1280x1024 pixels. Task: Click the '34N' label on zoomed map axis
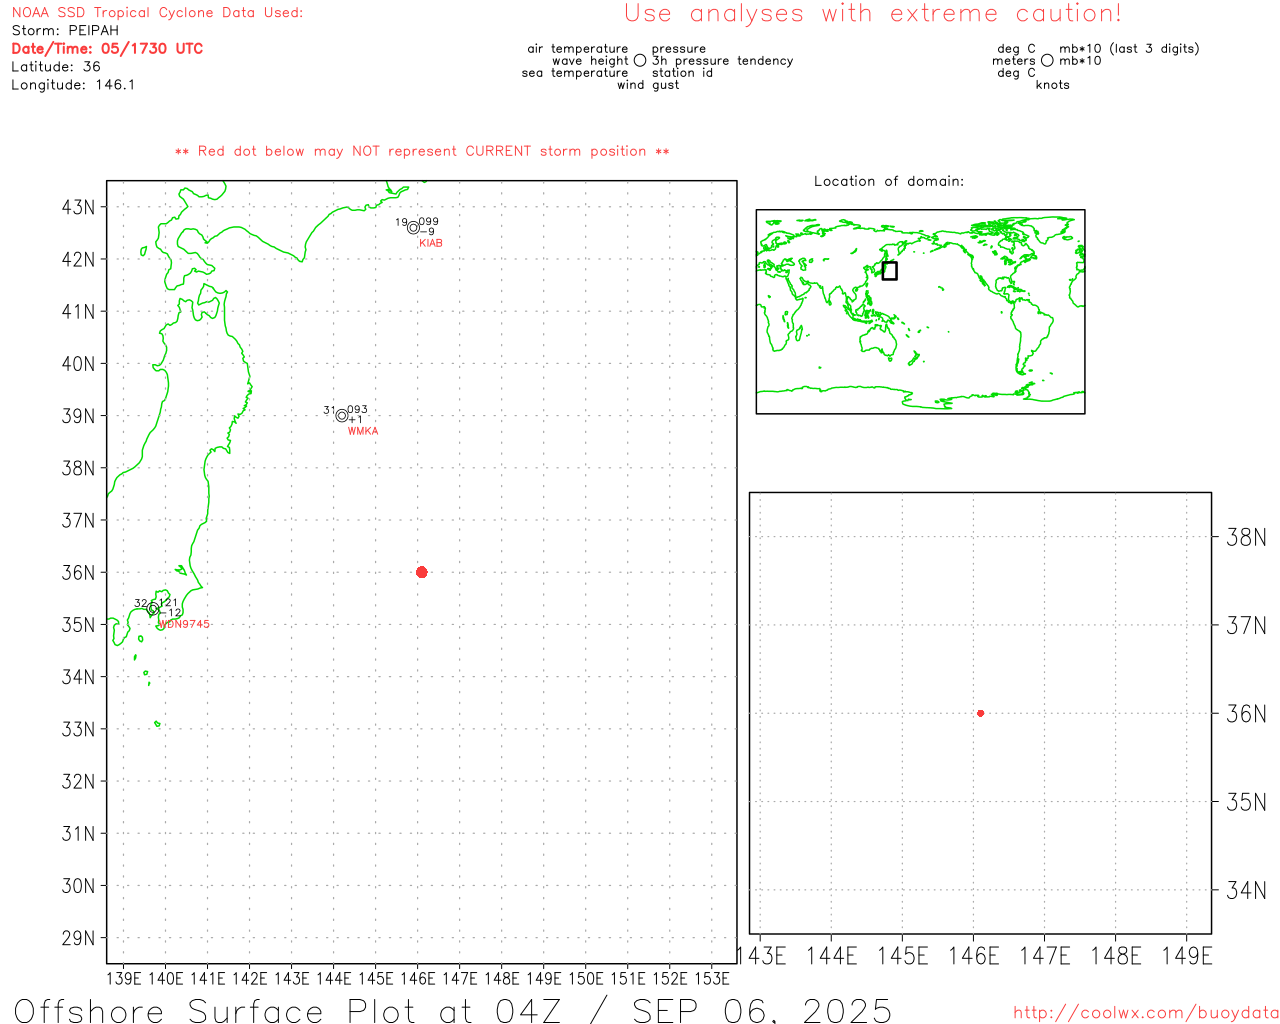tap(1246, 890)
